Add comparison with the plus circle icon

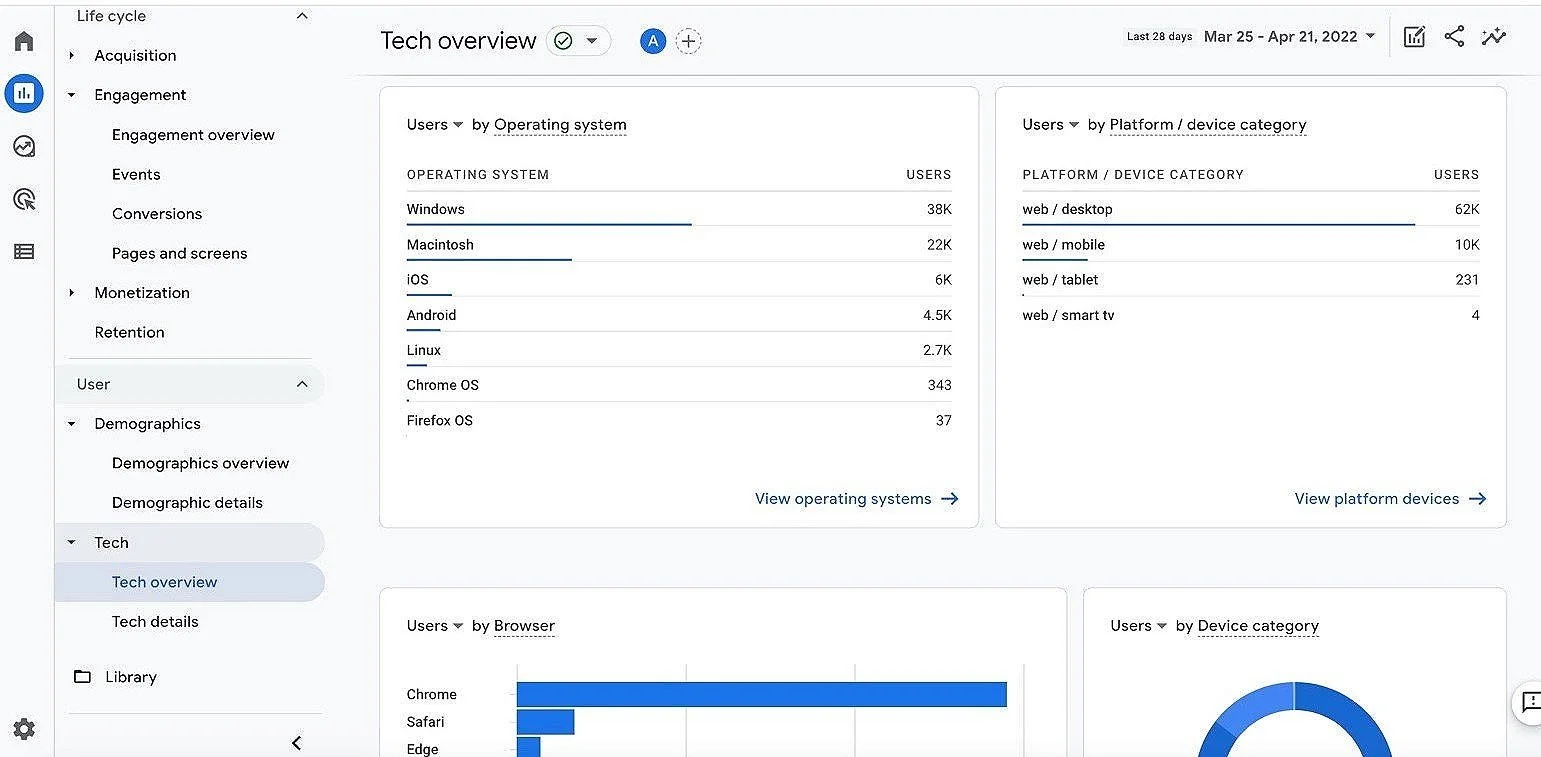tap(689, 41)
